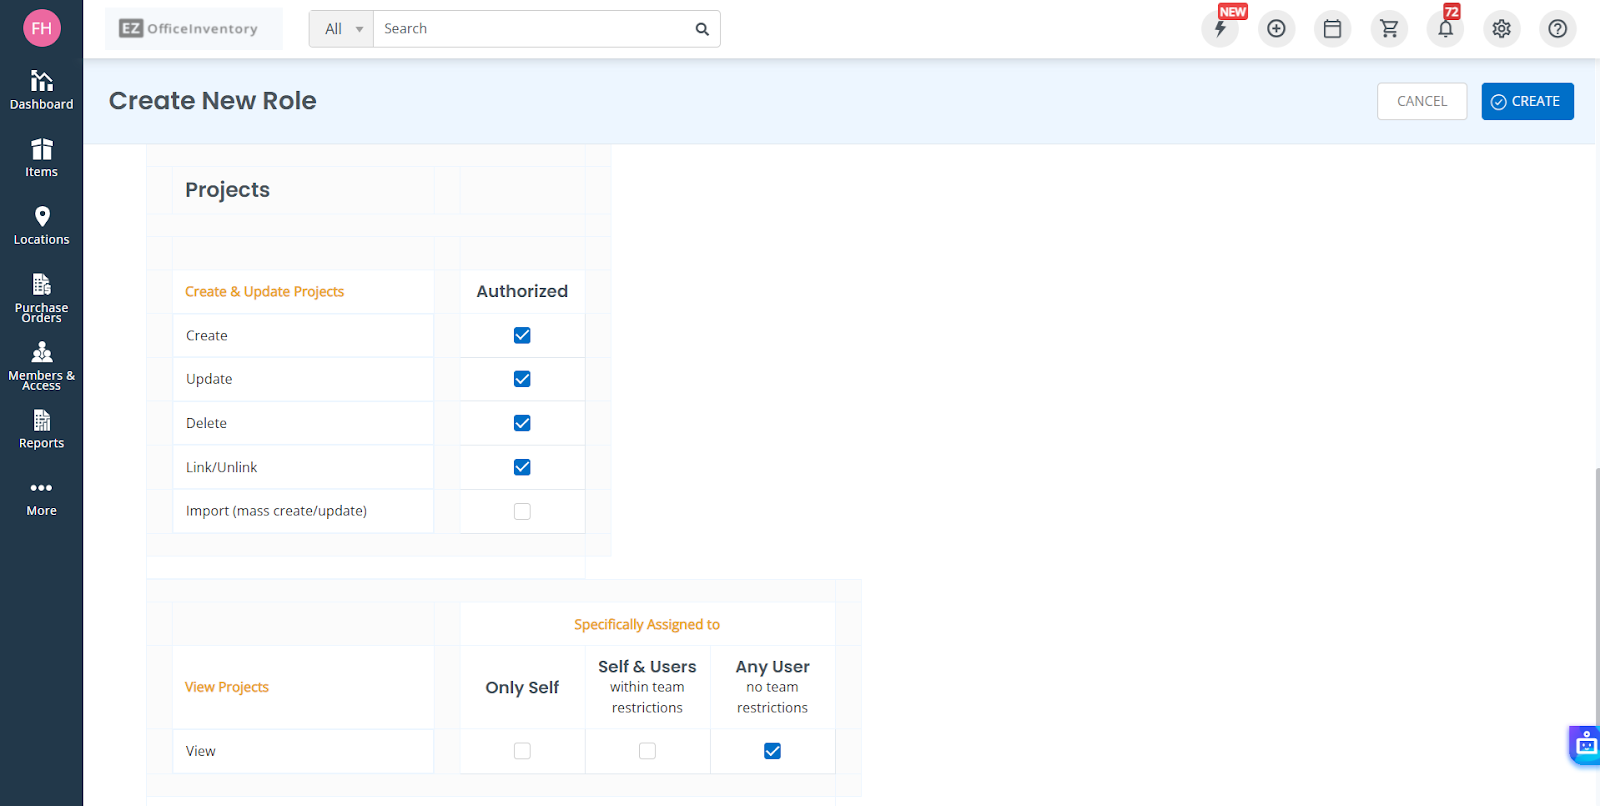This screenshot has width=1600, height=806.
Task: Click the add plus circle icon
Action: click(1276, 29)
